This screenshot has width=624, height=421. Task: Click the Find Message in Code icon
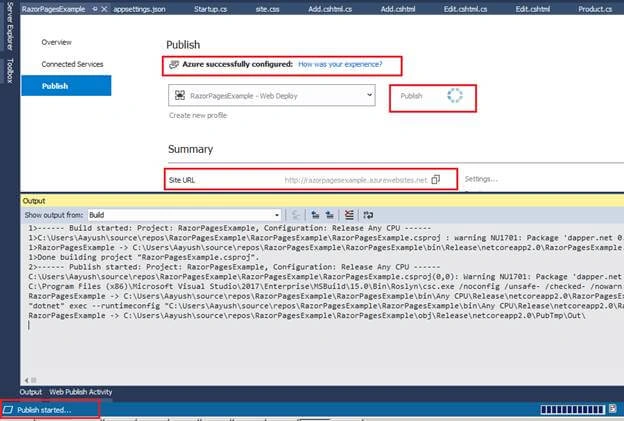coord(296,215)
